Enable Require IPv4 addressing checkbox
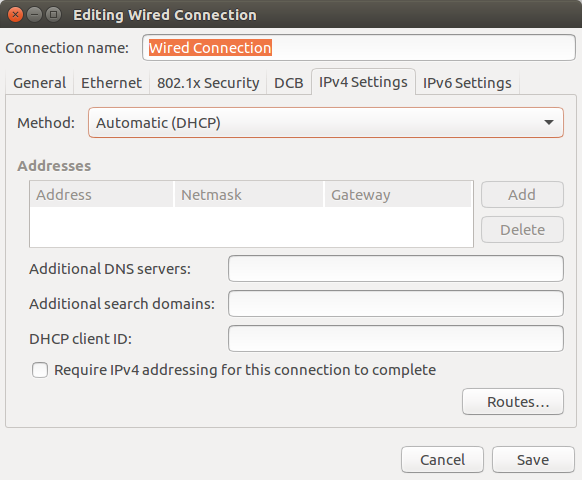This screenshot has height=480, width=582. tap(40, 370)
